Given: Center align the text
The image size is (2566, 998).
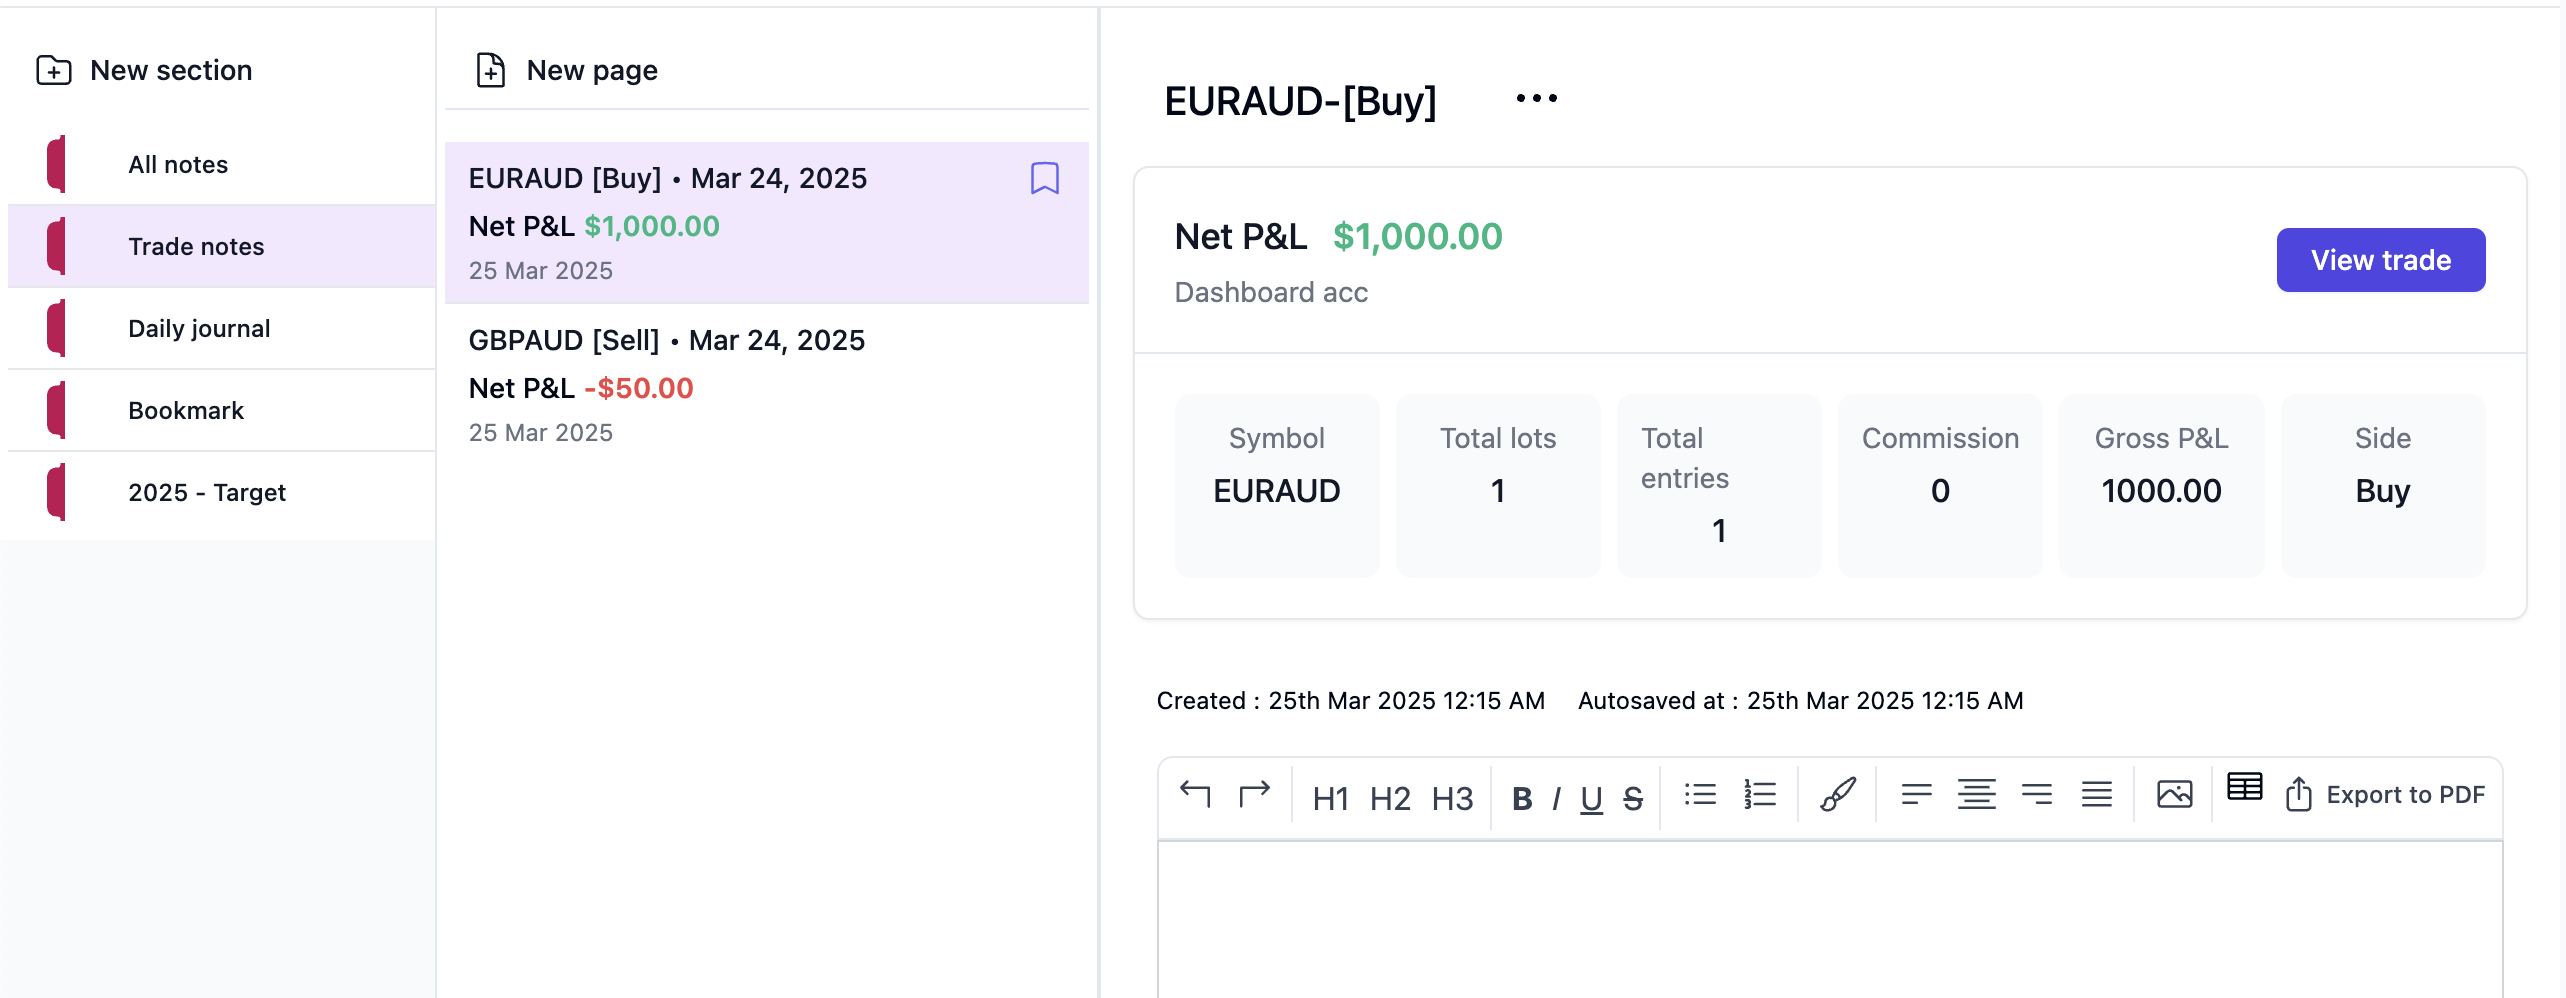Looking at the screenshot, I should click(x=1976, y=795).
